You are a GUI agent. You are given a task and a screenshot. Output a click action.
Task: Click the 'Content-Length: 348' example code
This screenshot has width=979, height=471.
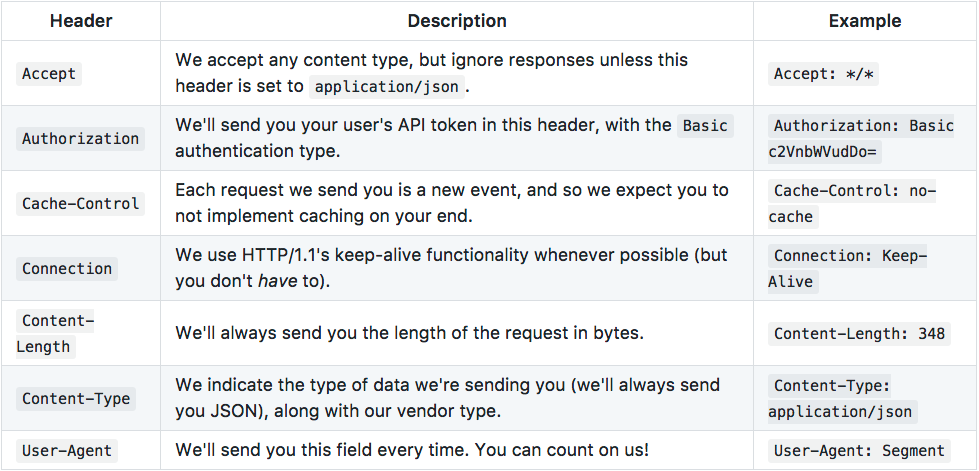tap(859, 334)
